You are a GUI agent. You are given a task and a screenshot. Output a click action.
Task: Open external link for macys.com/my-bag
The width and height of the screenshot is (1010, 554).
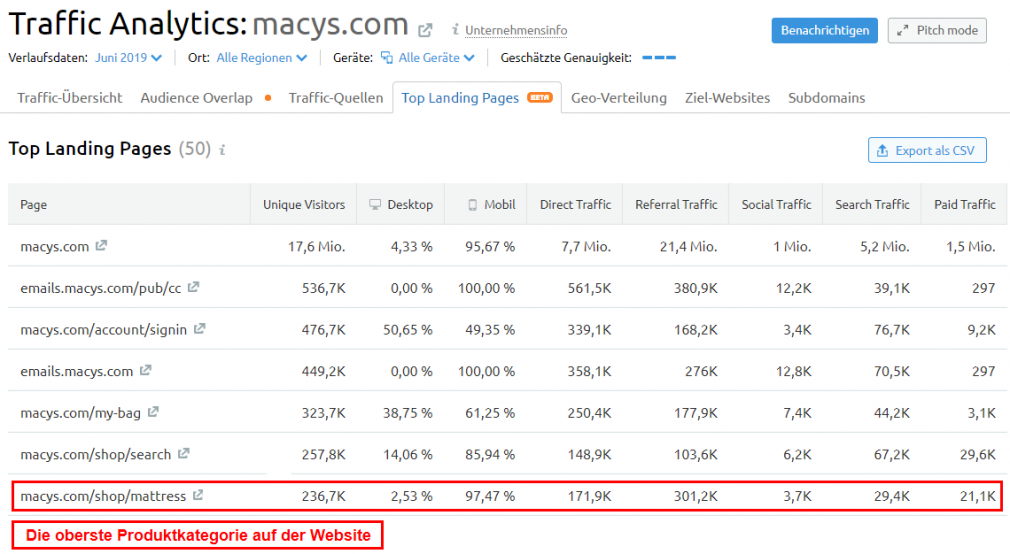pos(153,412)
